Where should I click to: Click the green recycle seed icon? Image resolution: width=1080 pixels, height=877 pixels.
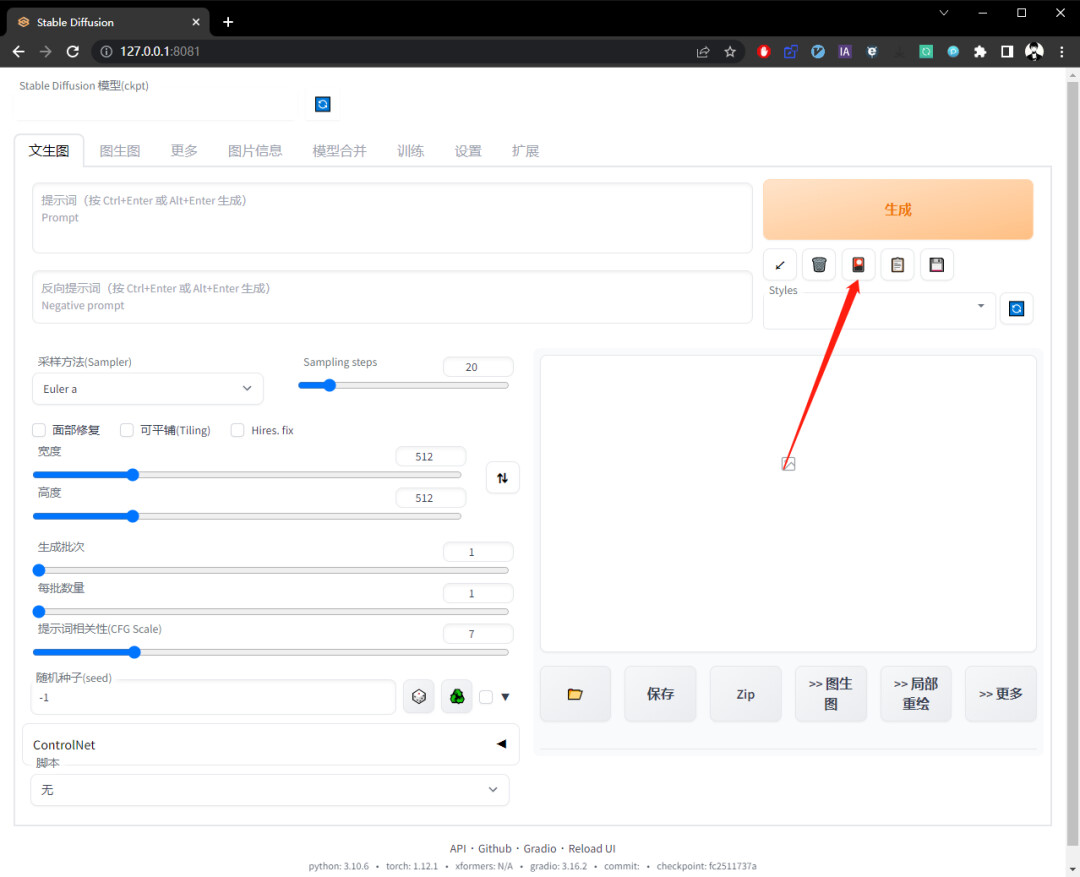[x=457, y=697]
